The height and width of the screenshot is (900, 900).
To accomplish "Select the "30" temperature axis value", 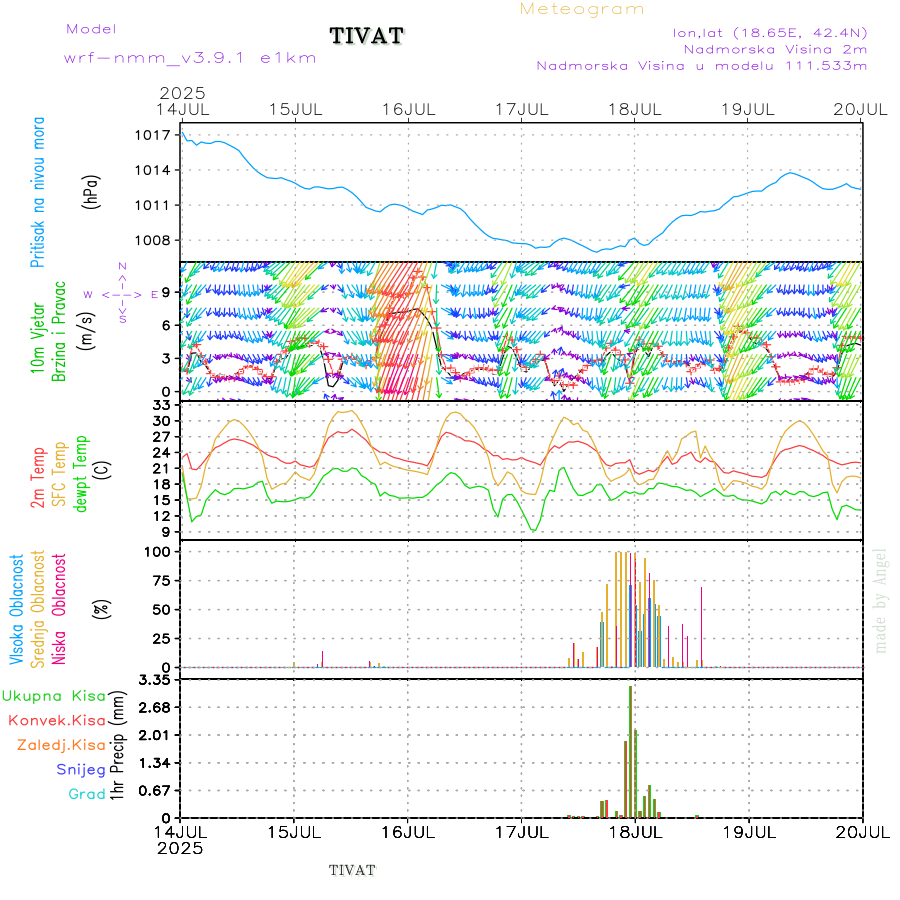I will pyautogui.click(x=162, y=421).
